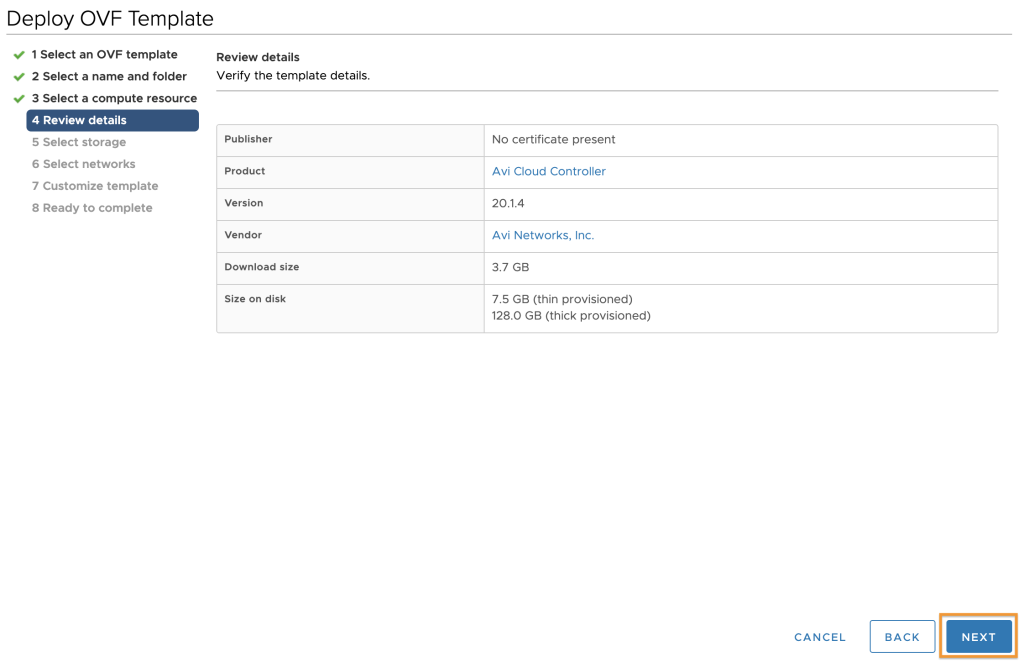Cancel the OVF deployment wizard
This screenshot has width=1024, height=662.
[x=820, y=637]
